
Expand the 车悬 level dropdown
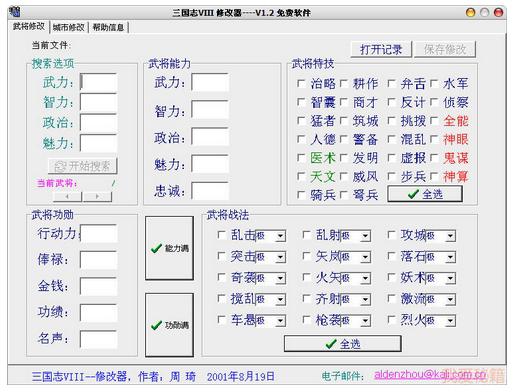click(280, 321)
